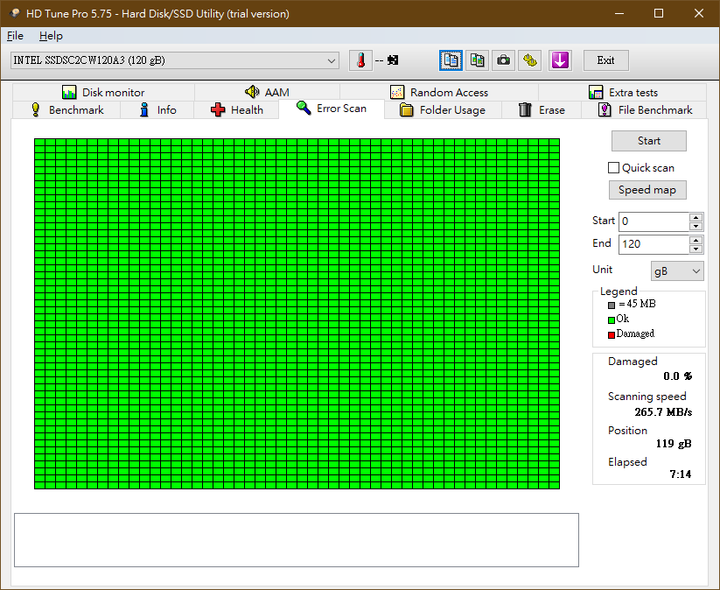720x590 pixels.
Task: Maximize the HD Tune Pro window
Action: (x=658, y=13)
